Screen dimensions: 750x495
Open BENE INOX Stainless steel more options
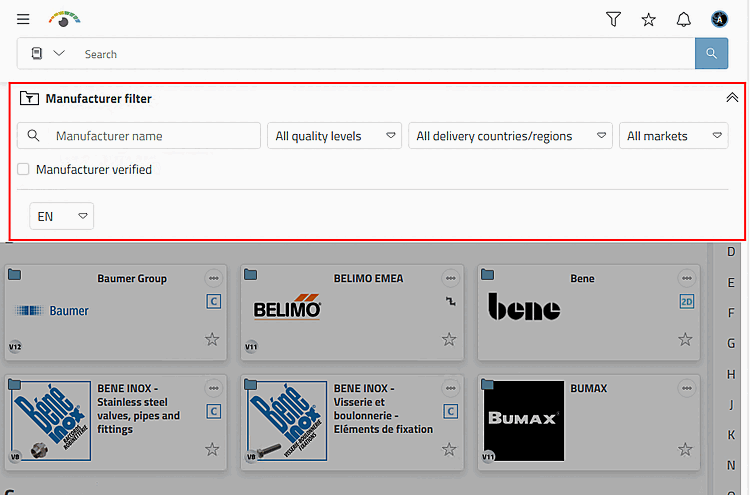coord(213,388)
